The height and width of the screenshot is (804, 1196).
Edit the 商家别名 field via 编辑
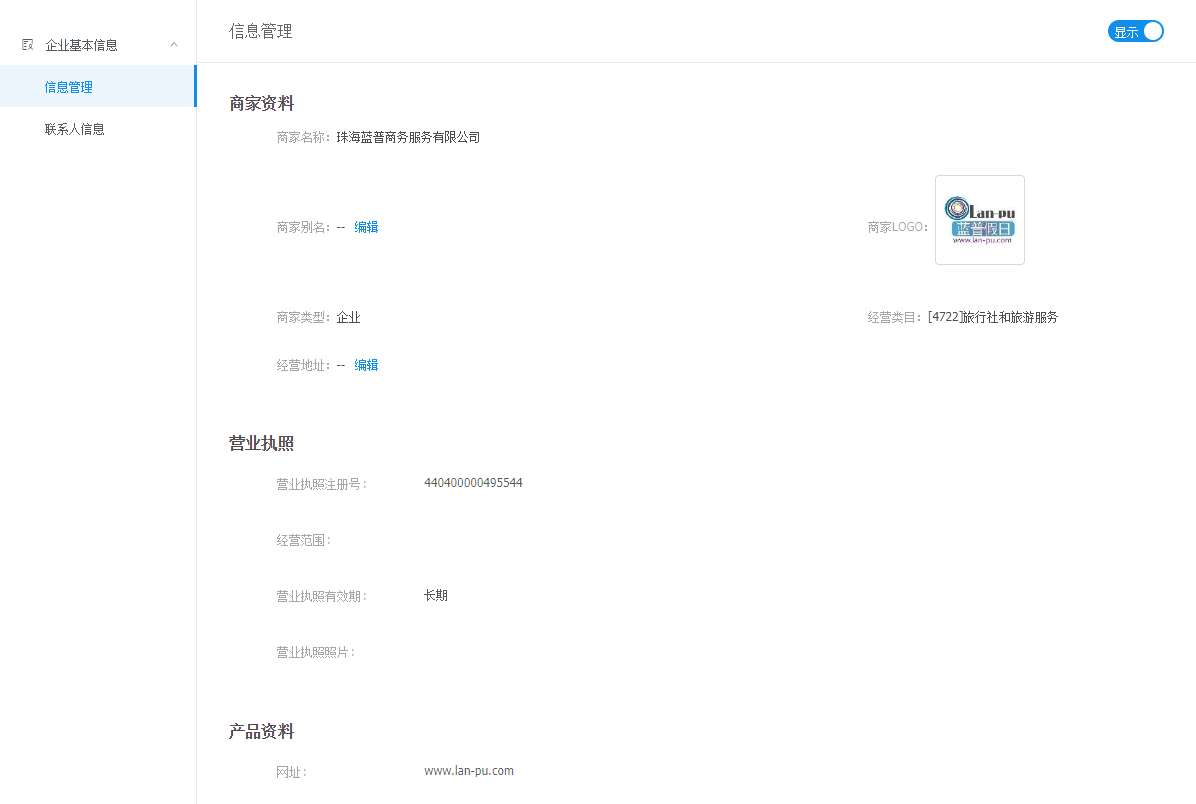[x=366, y=227]
